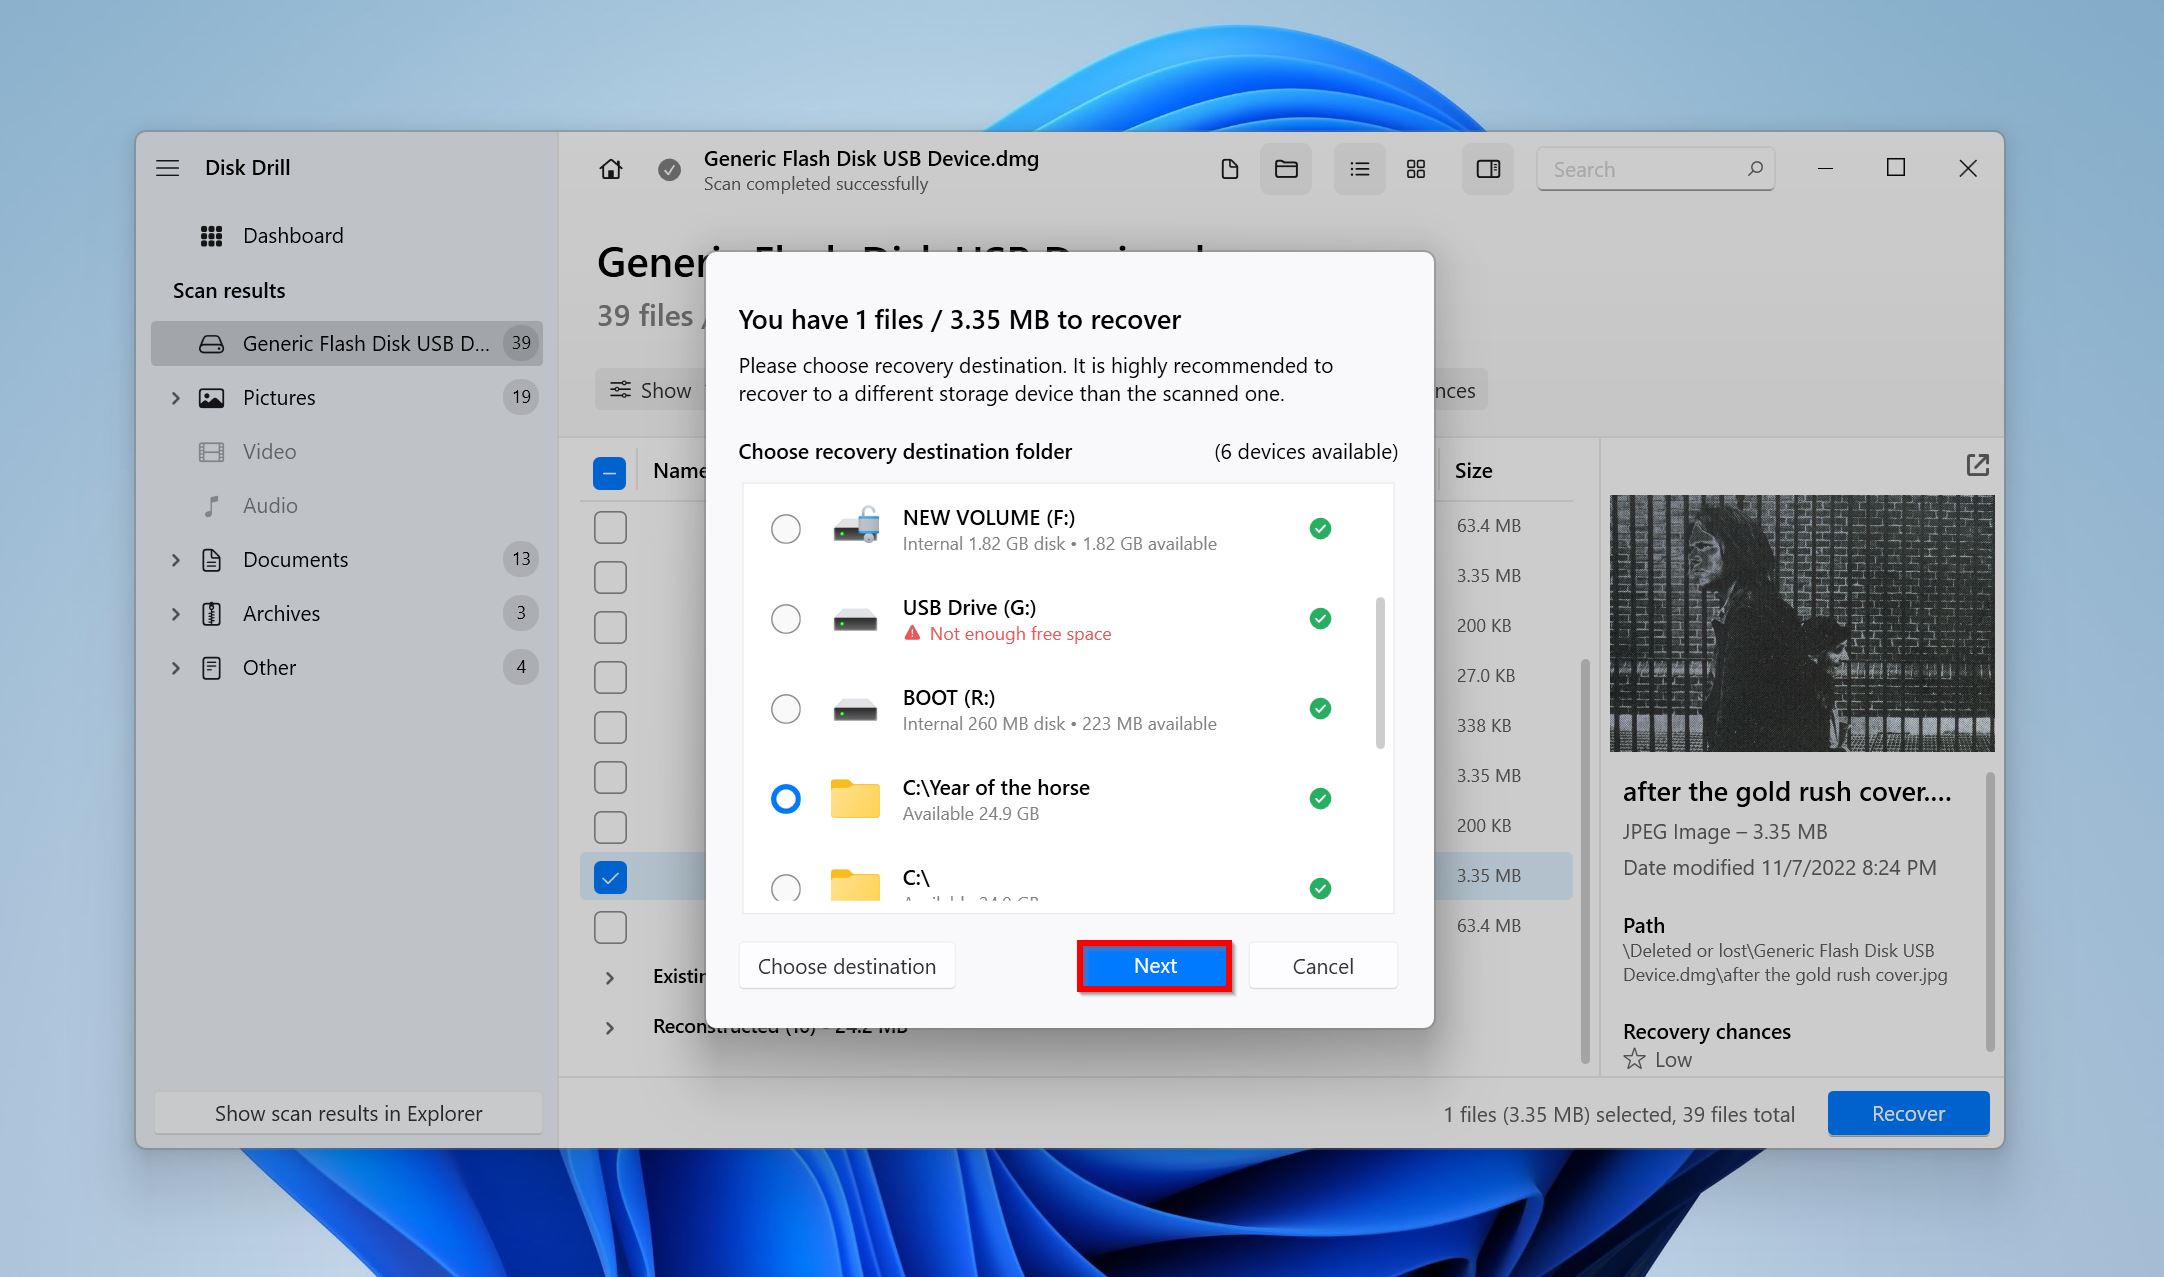Expand the Documents scan results category
Screen dimensions: 2164x1277
pos(178,558)
